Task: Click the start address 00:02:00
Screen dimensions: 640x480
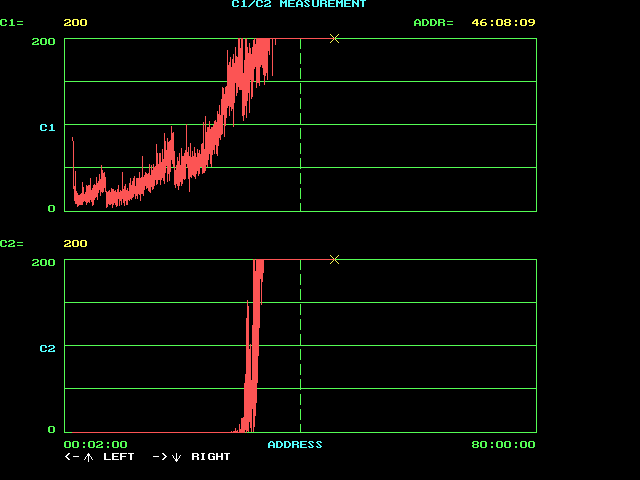Action: [96, 444]
